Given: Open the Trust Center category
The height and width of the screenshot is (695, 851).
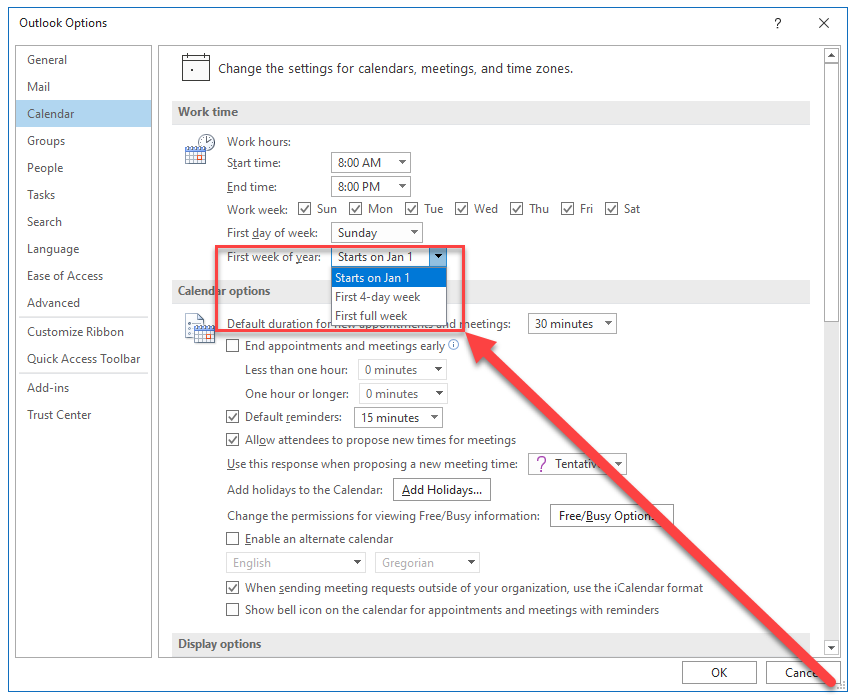Looking at the screenshot, I should click(x=84, y=415).
